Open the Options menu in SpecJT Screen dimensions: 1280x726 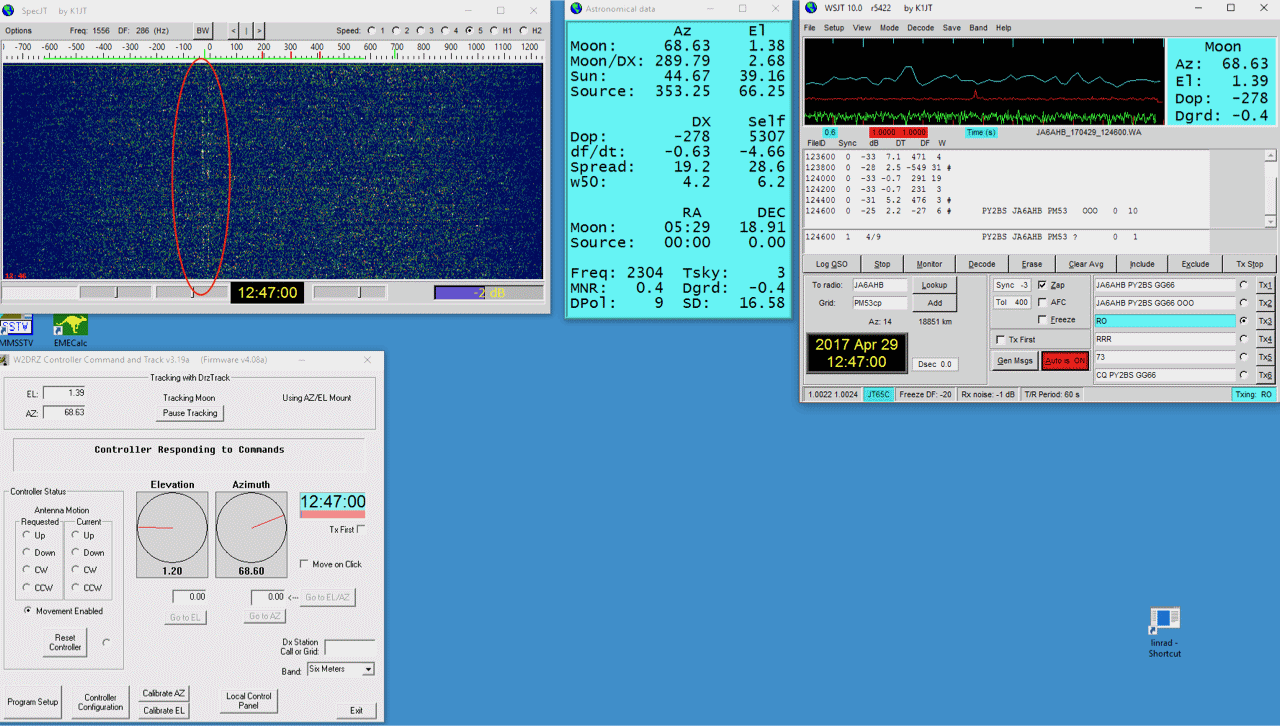[x=19, y=31]
